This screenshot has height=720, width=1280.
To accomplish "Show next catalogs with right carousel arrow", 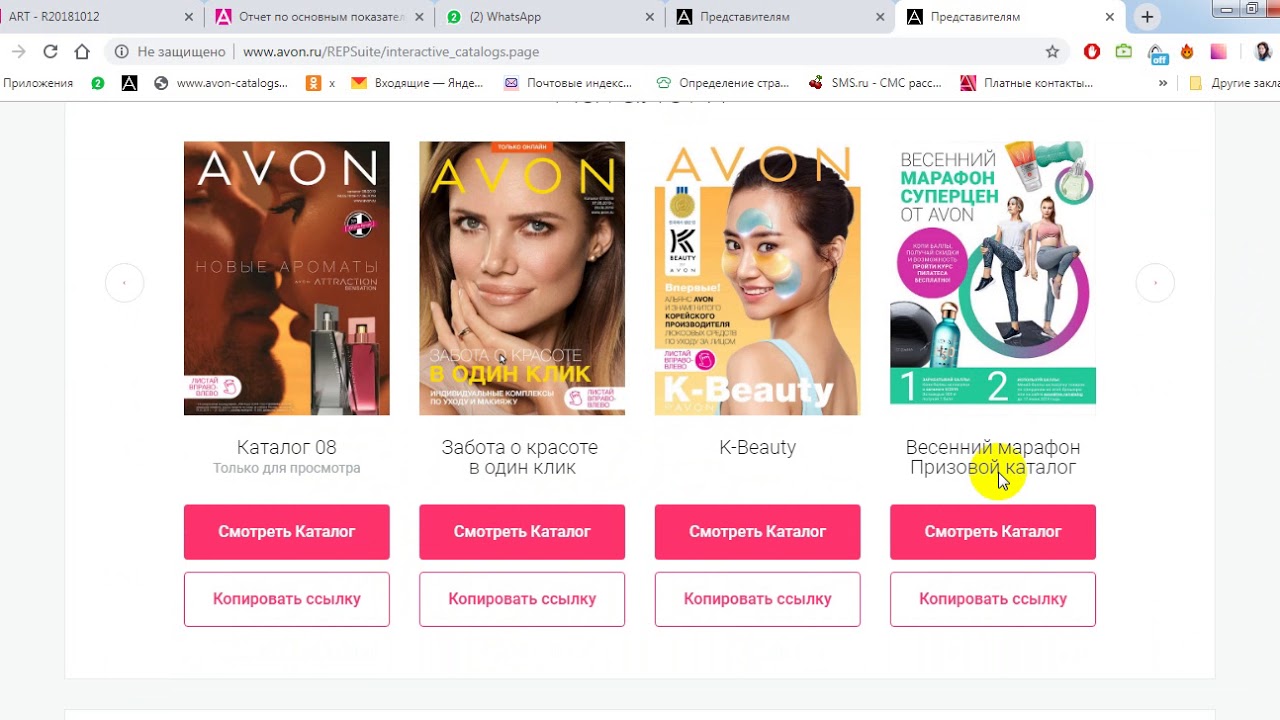I will coord(1156,283).
